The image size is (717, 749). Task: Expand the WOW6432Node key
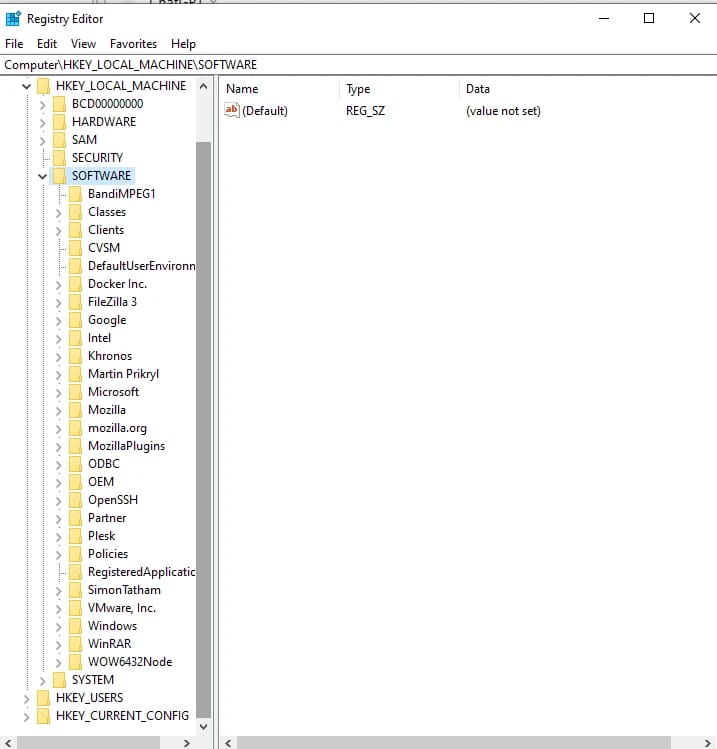tap(58, 663)
